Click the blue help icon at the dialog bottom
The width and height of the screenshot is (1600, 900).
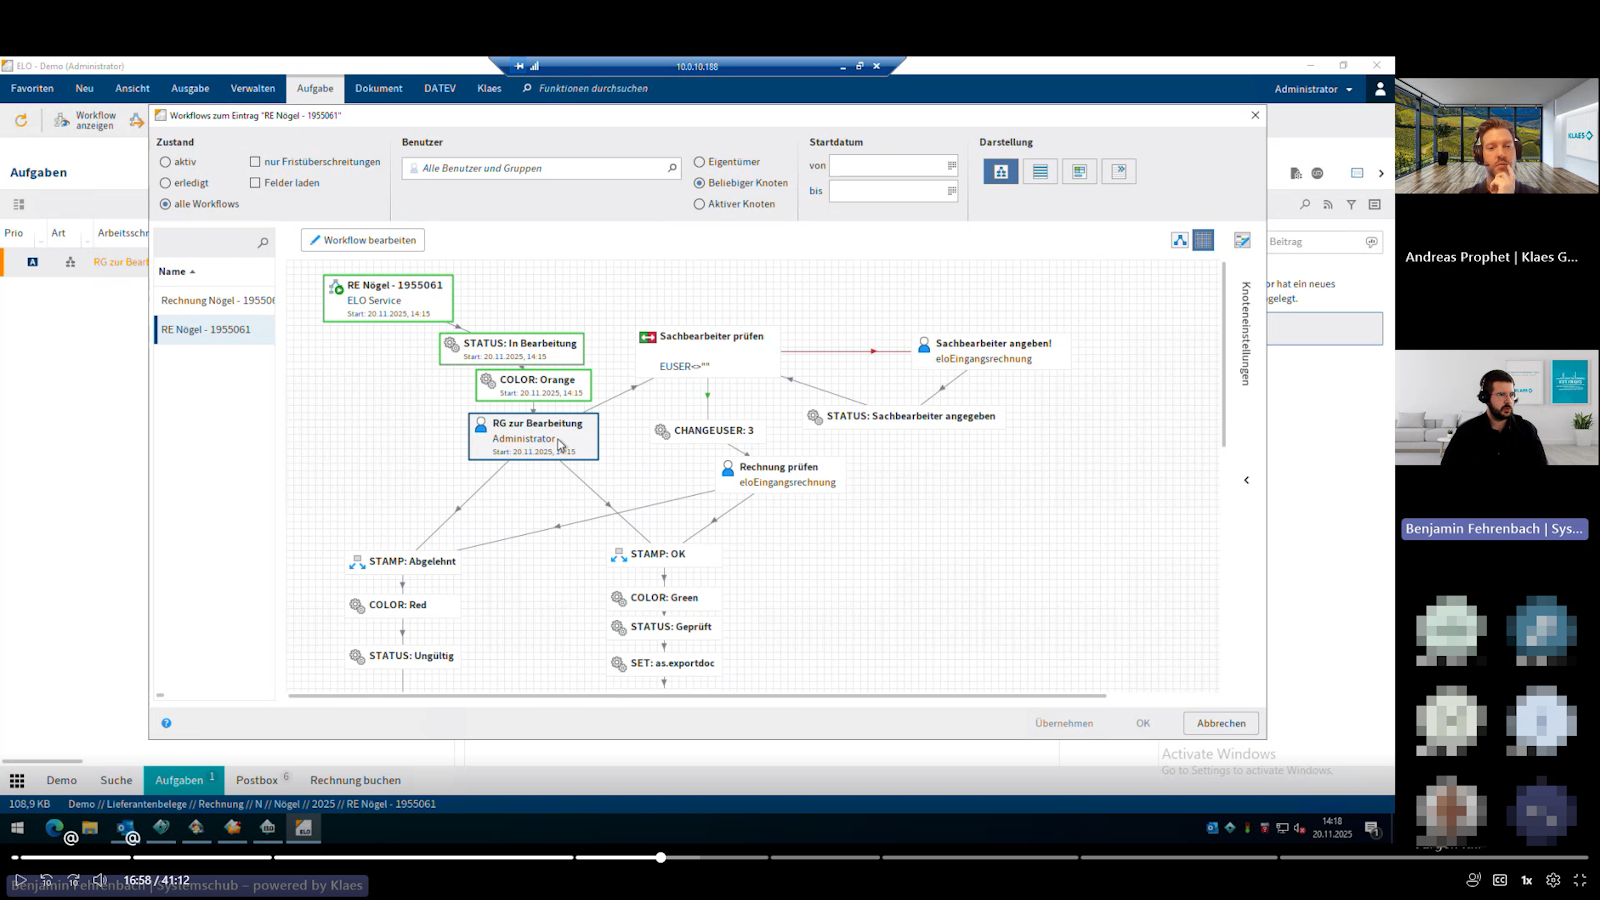166,723
